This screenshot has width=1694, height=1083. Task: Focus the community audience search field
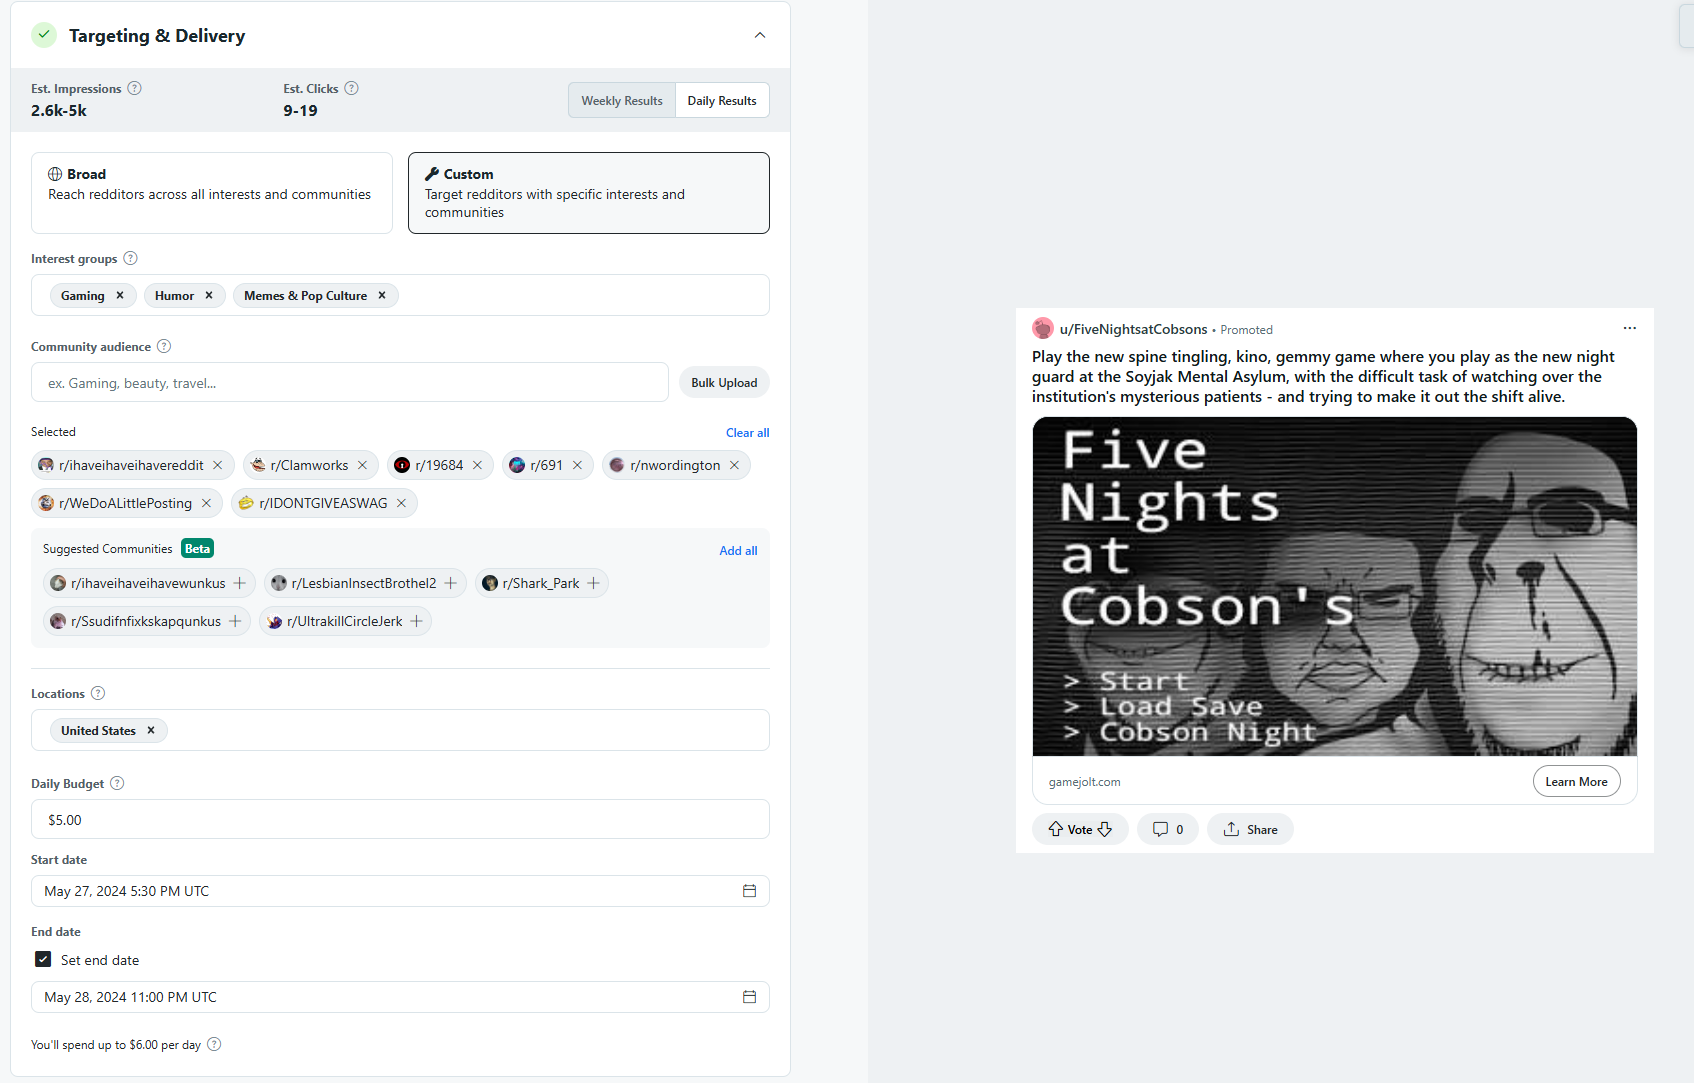[x=350, y=382]
